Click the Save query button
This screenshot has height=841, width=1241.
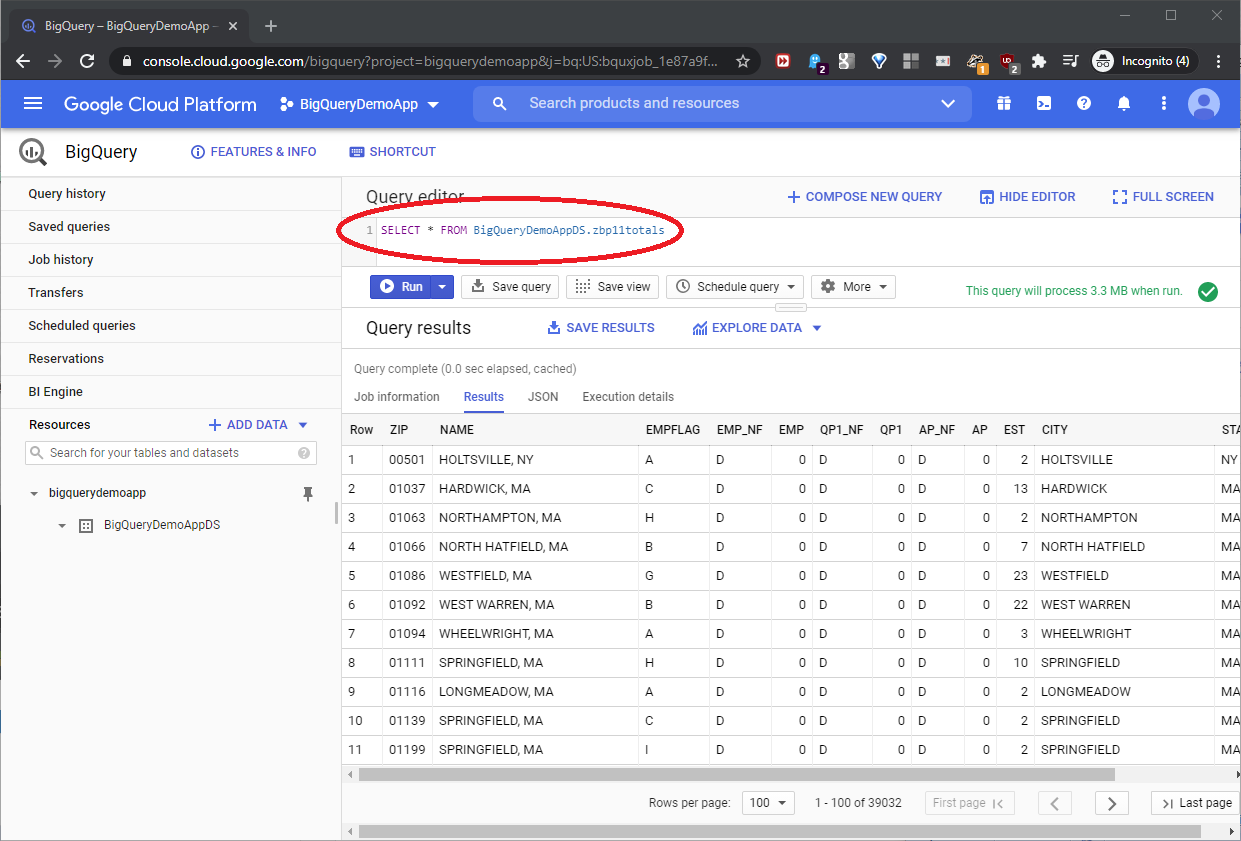[x=512, y=287]
